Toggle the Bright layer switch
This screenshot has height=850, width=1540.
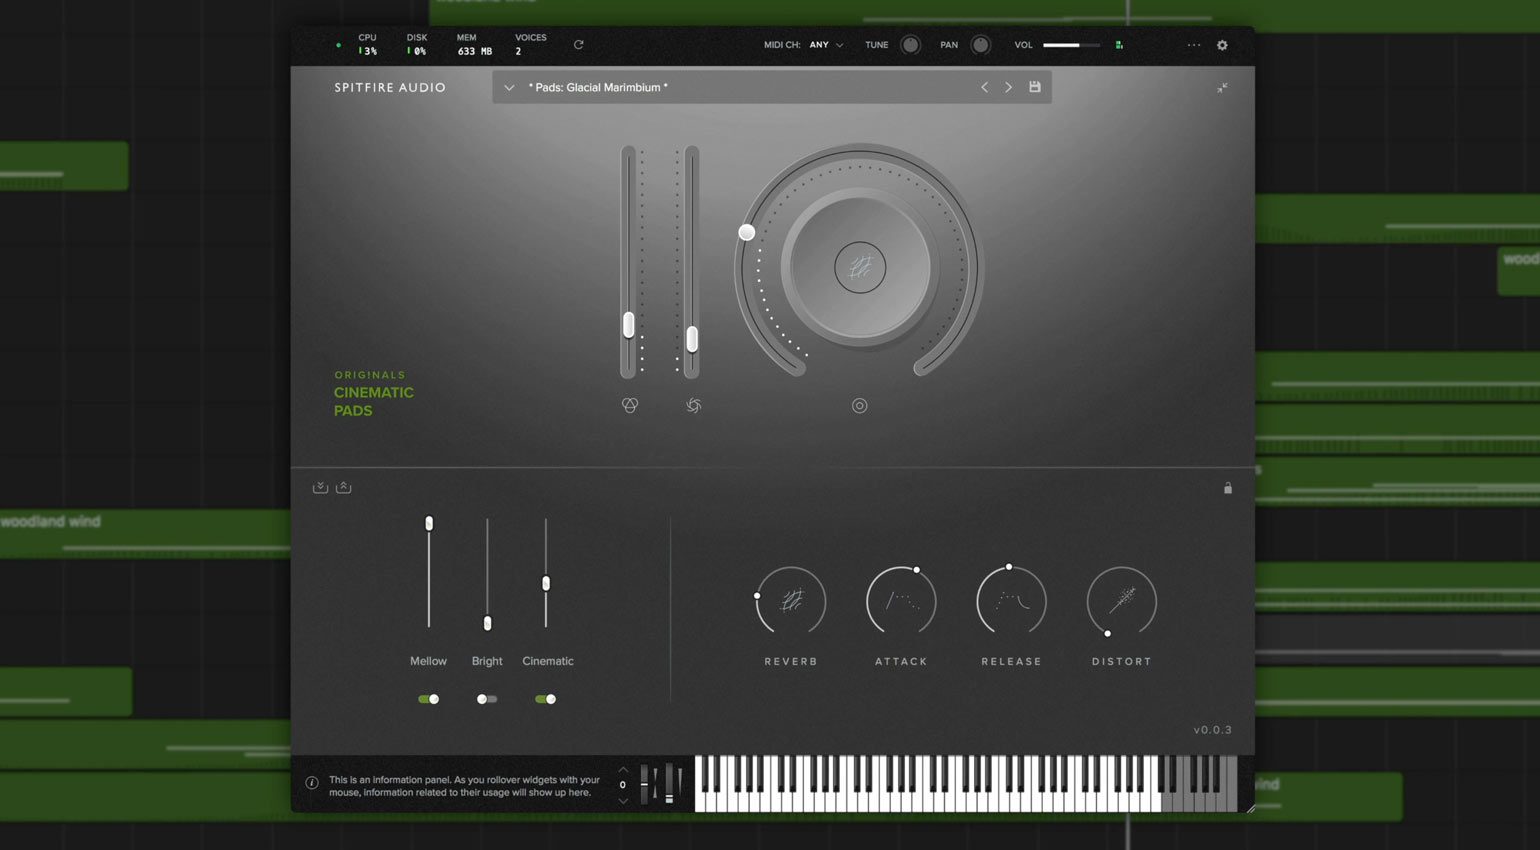tap(487, 699)
